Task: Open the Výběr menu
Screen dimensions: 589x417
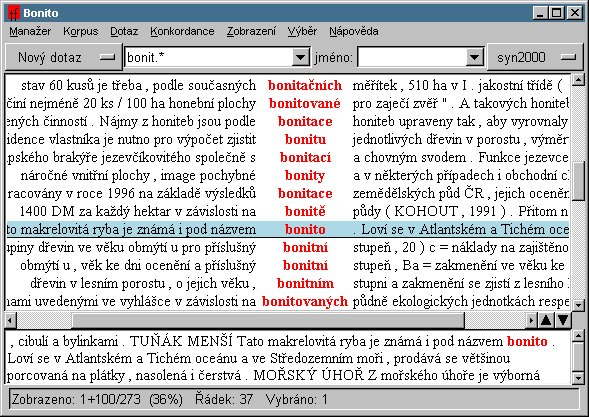Action: point(302,31)
